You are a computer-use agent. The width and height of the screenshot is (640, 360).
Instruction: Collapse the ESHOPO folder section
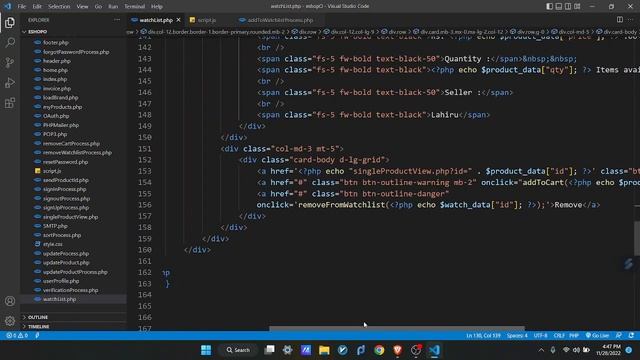click(73, 31)
